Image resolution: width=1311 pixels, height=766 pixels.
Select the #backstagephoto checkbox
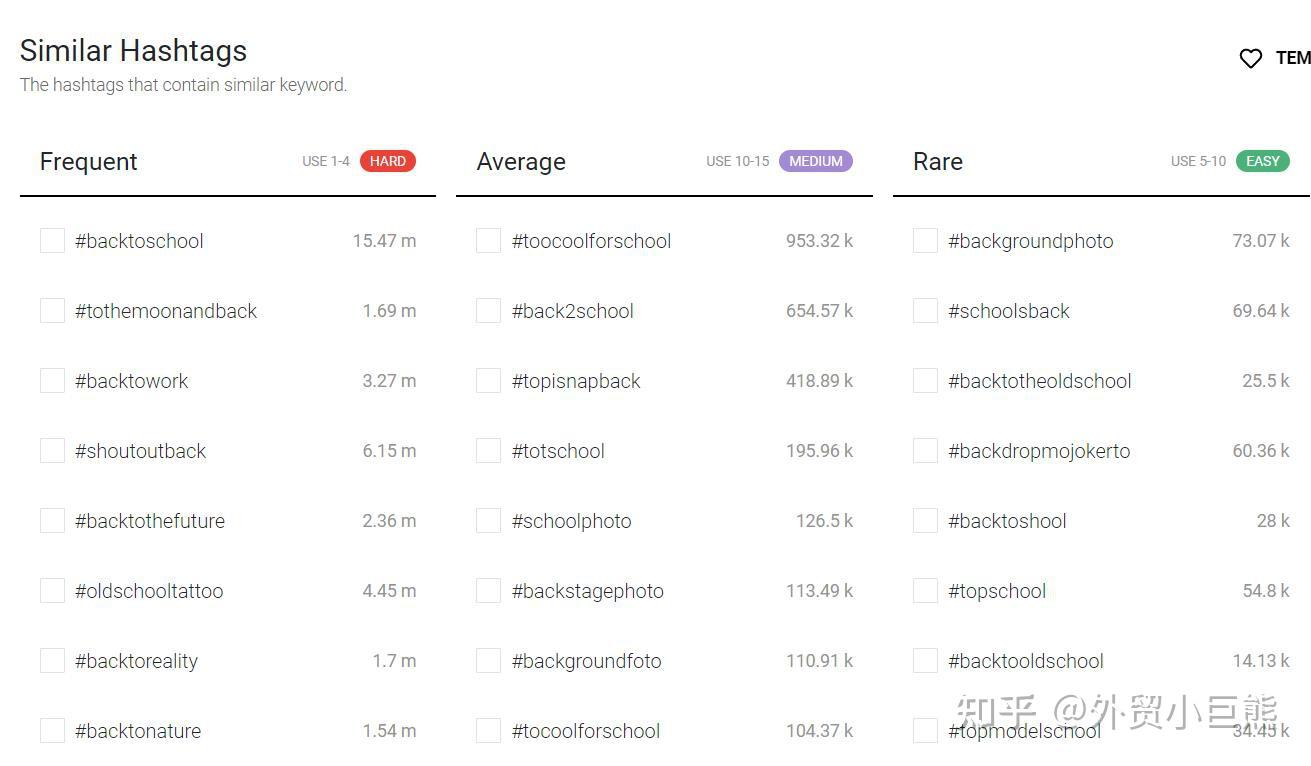point(488,590)
